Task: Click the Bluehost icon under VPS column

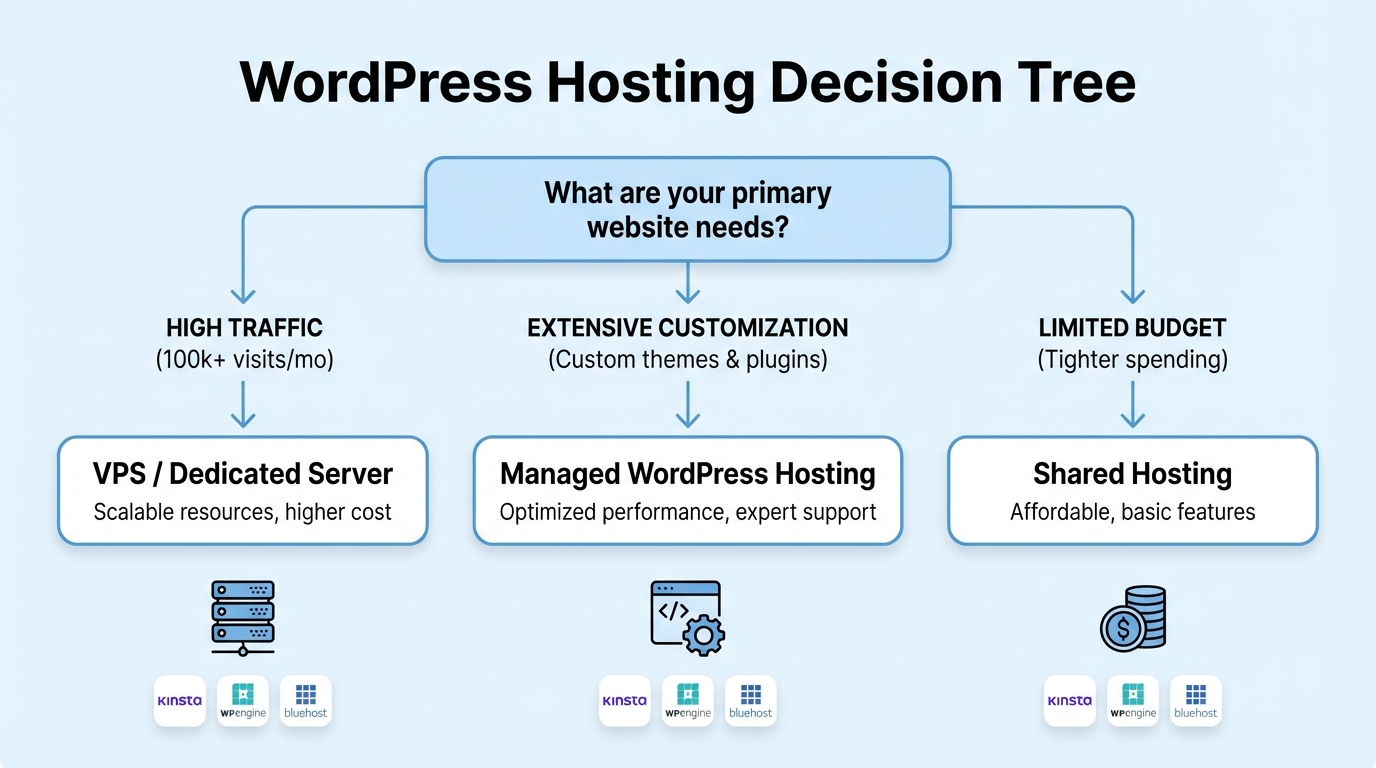Action: pyautogui.click(x=305, y=701)
